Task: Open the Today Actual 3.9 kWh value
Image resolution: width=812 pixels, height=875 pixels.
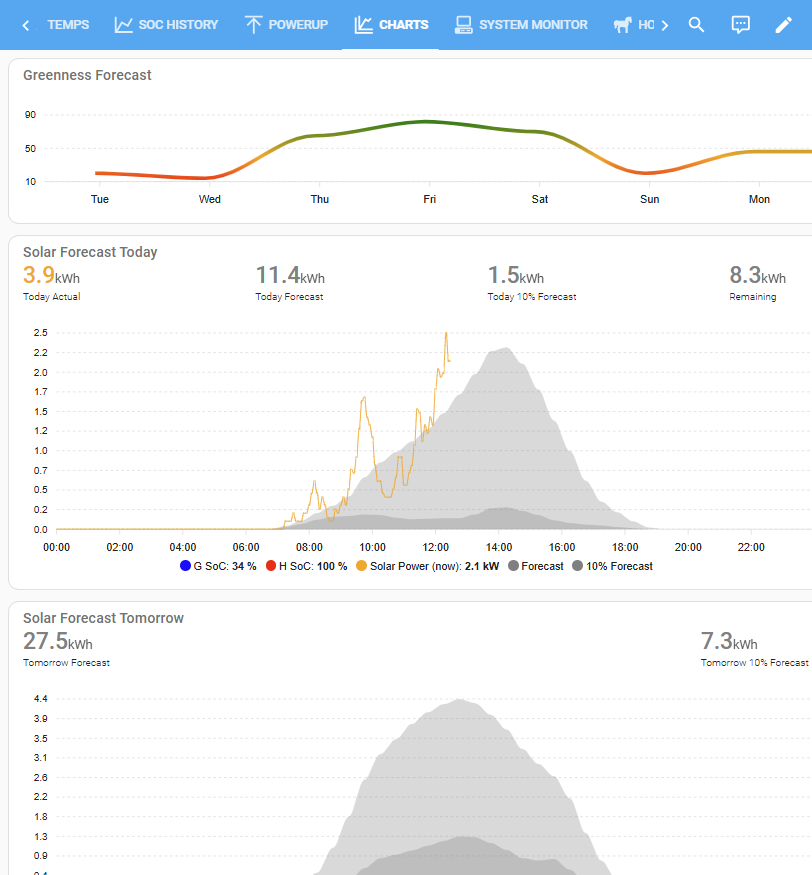Action: 51,276
